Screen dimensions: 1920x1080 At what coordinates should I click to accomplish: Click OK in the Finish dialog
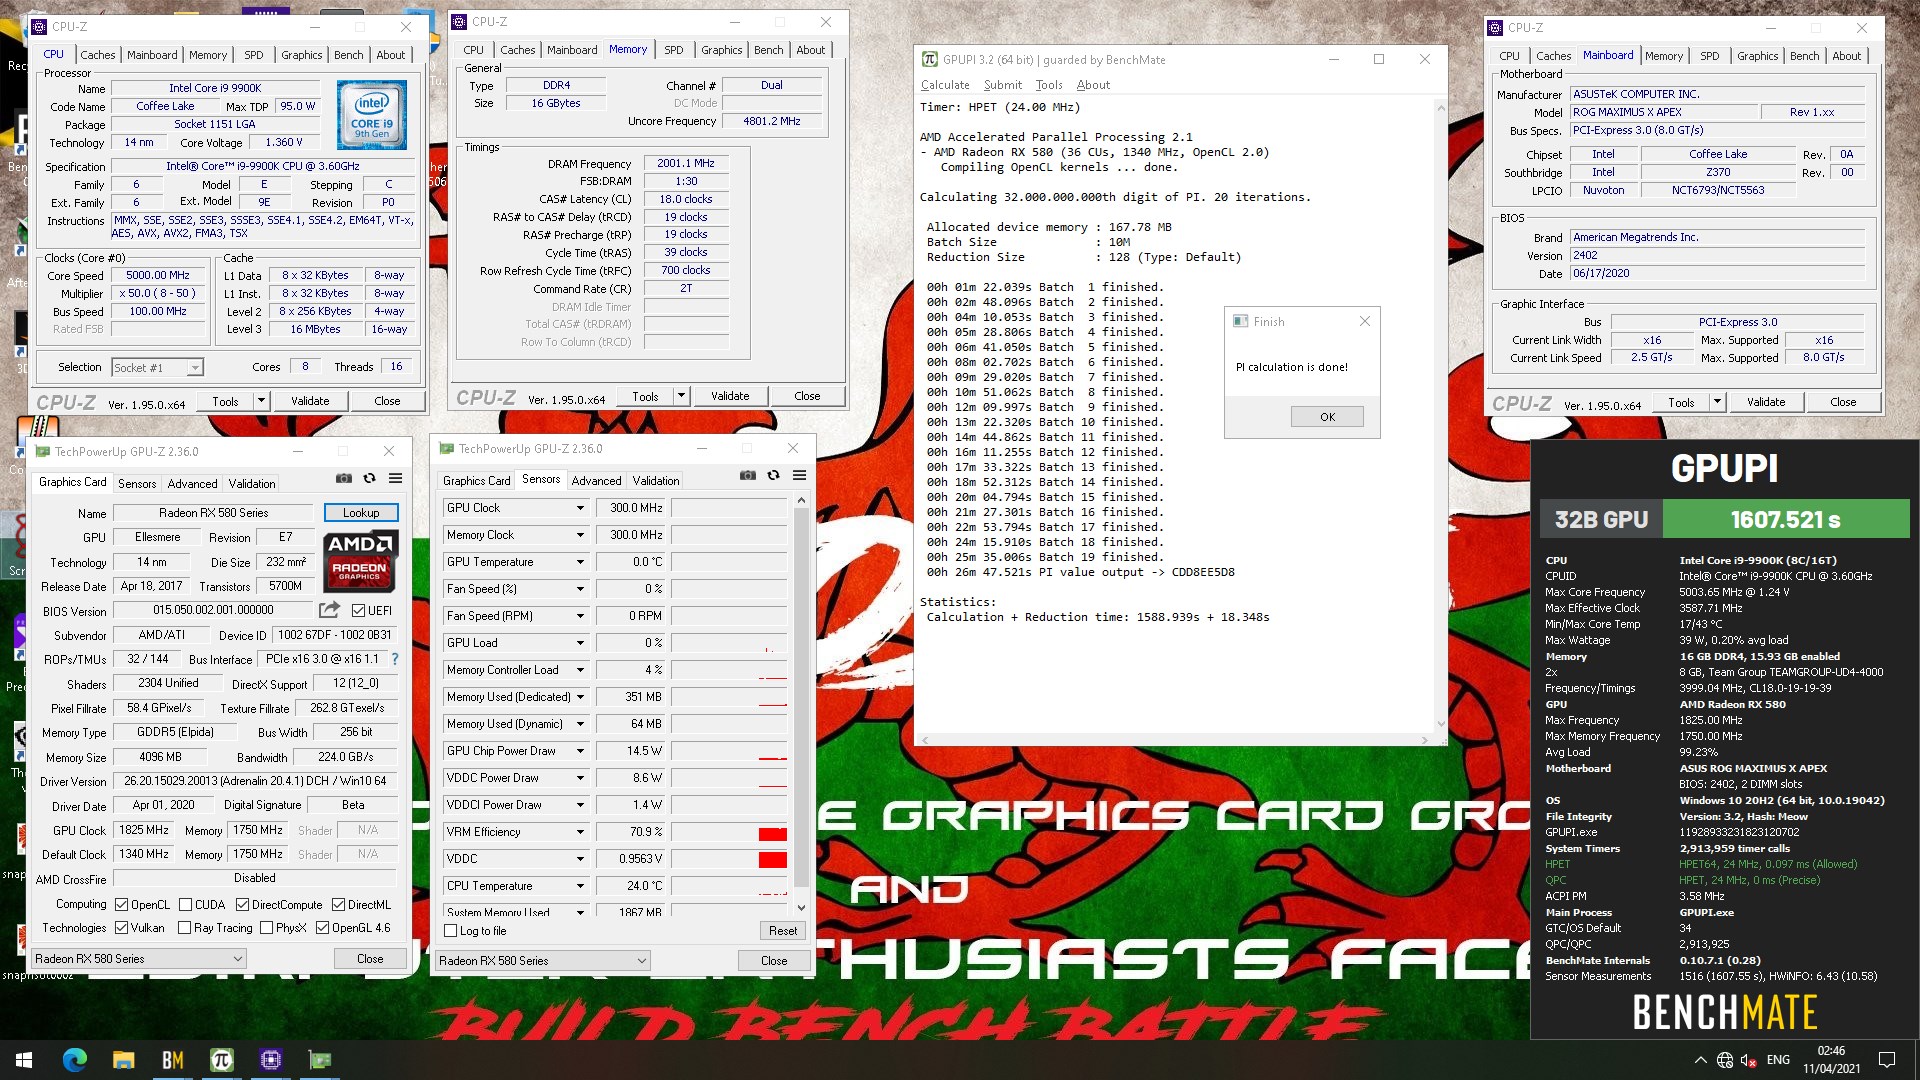1327,417
